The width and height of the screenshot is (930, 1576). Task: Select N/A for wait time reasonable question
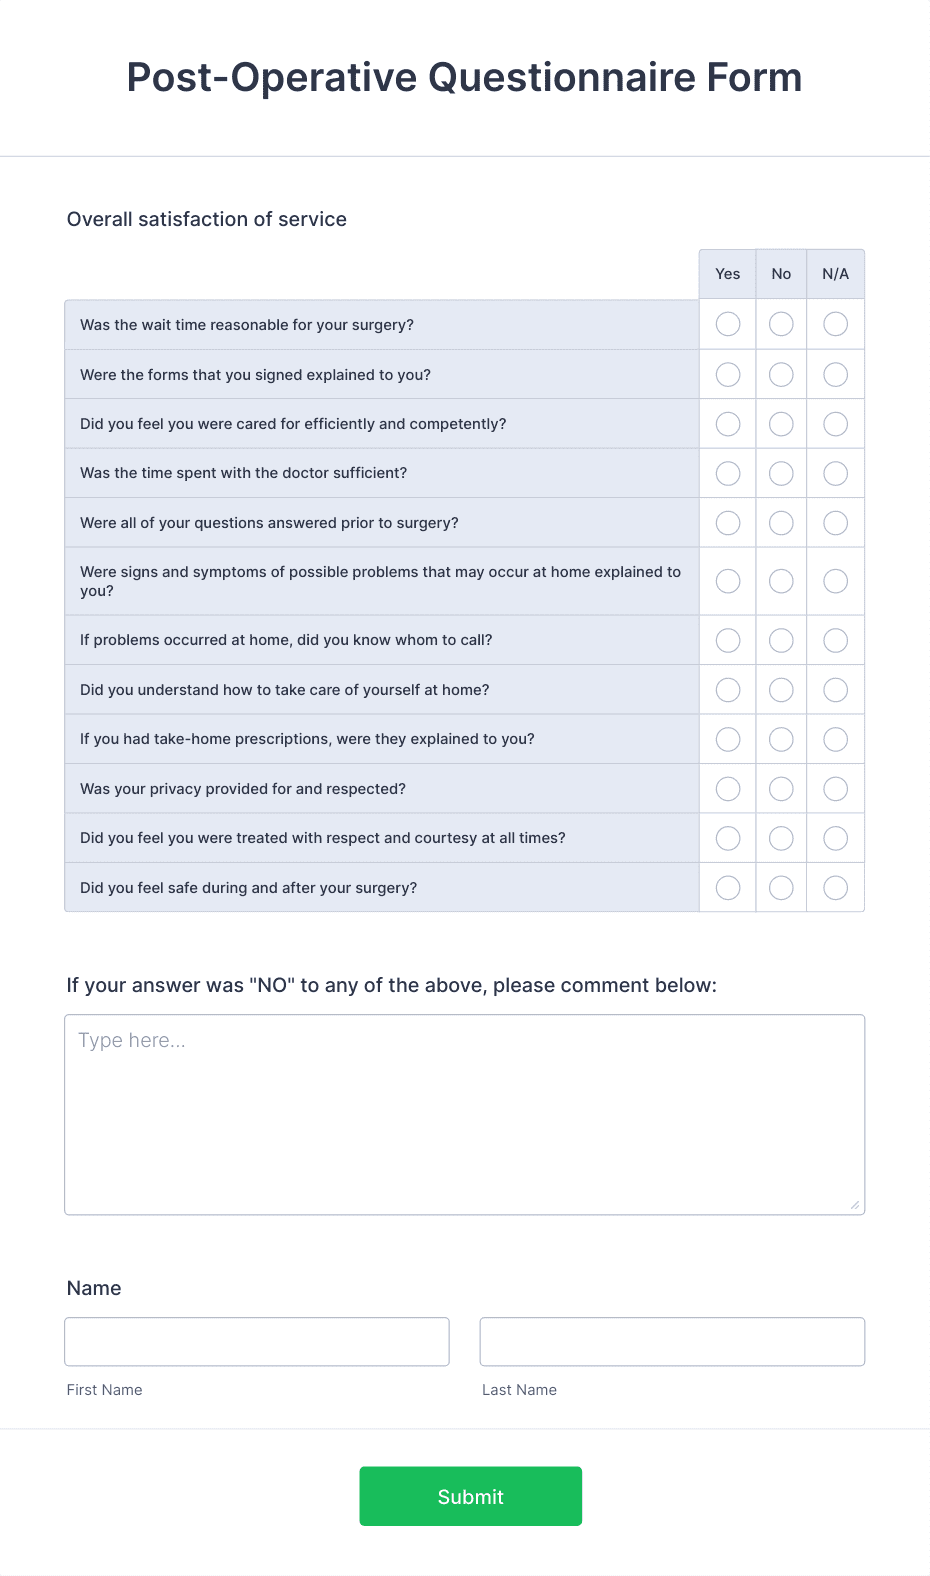(x=835, y=324)
